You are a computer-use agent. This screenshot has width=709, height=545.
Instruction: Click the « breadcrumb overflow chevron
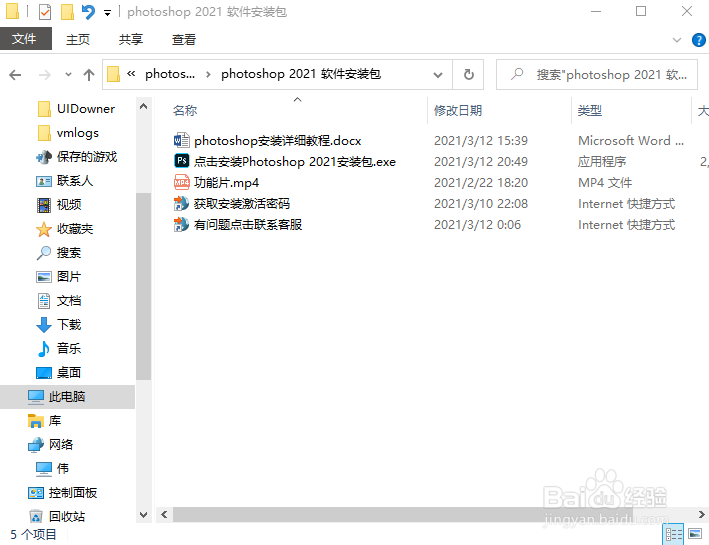(x=131, y=74)
